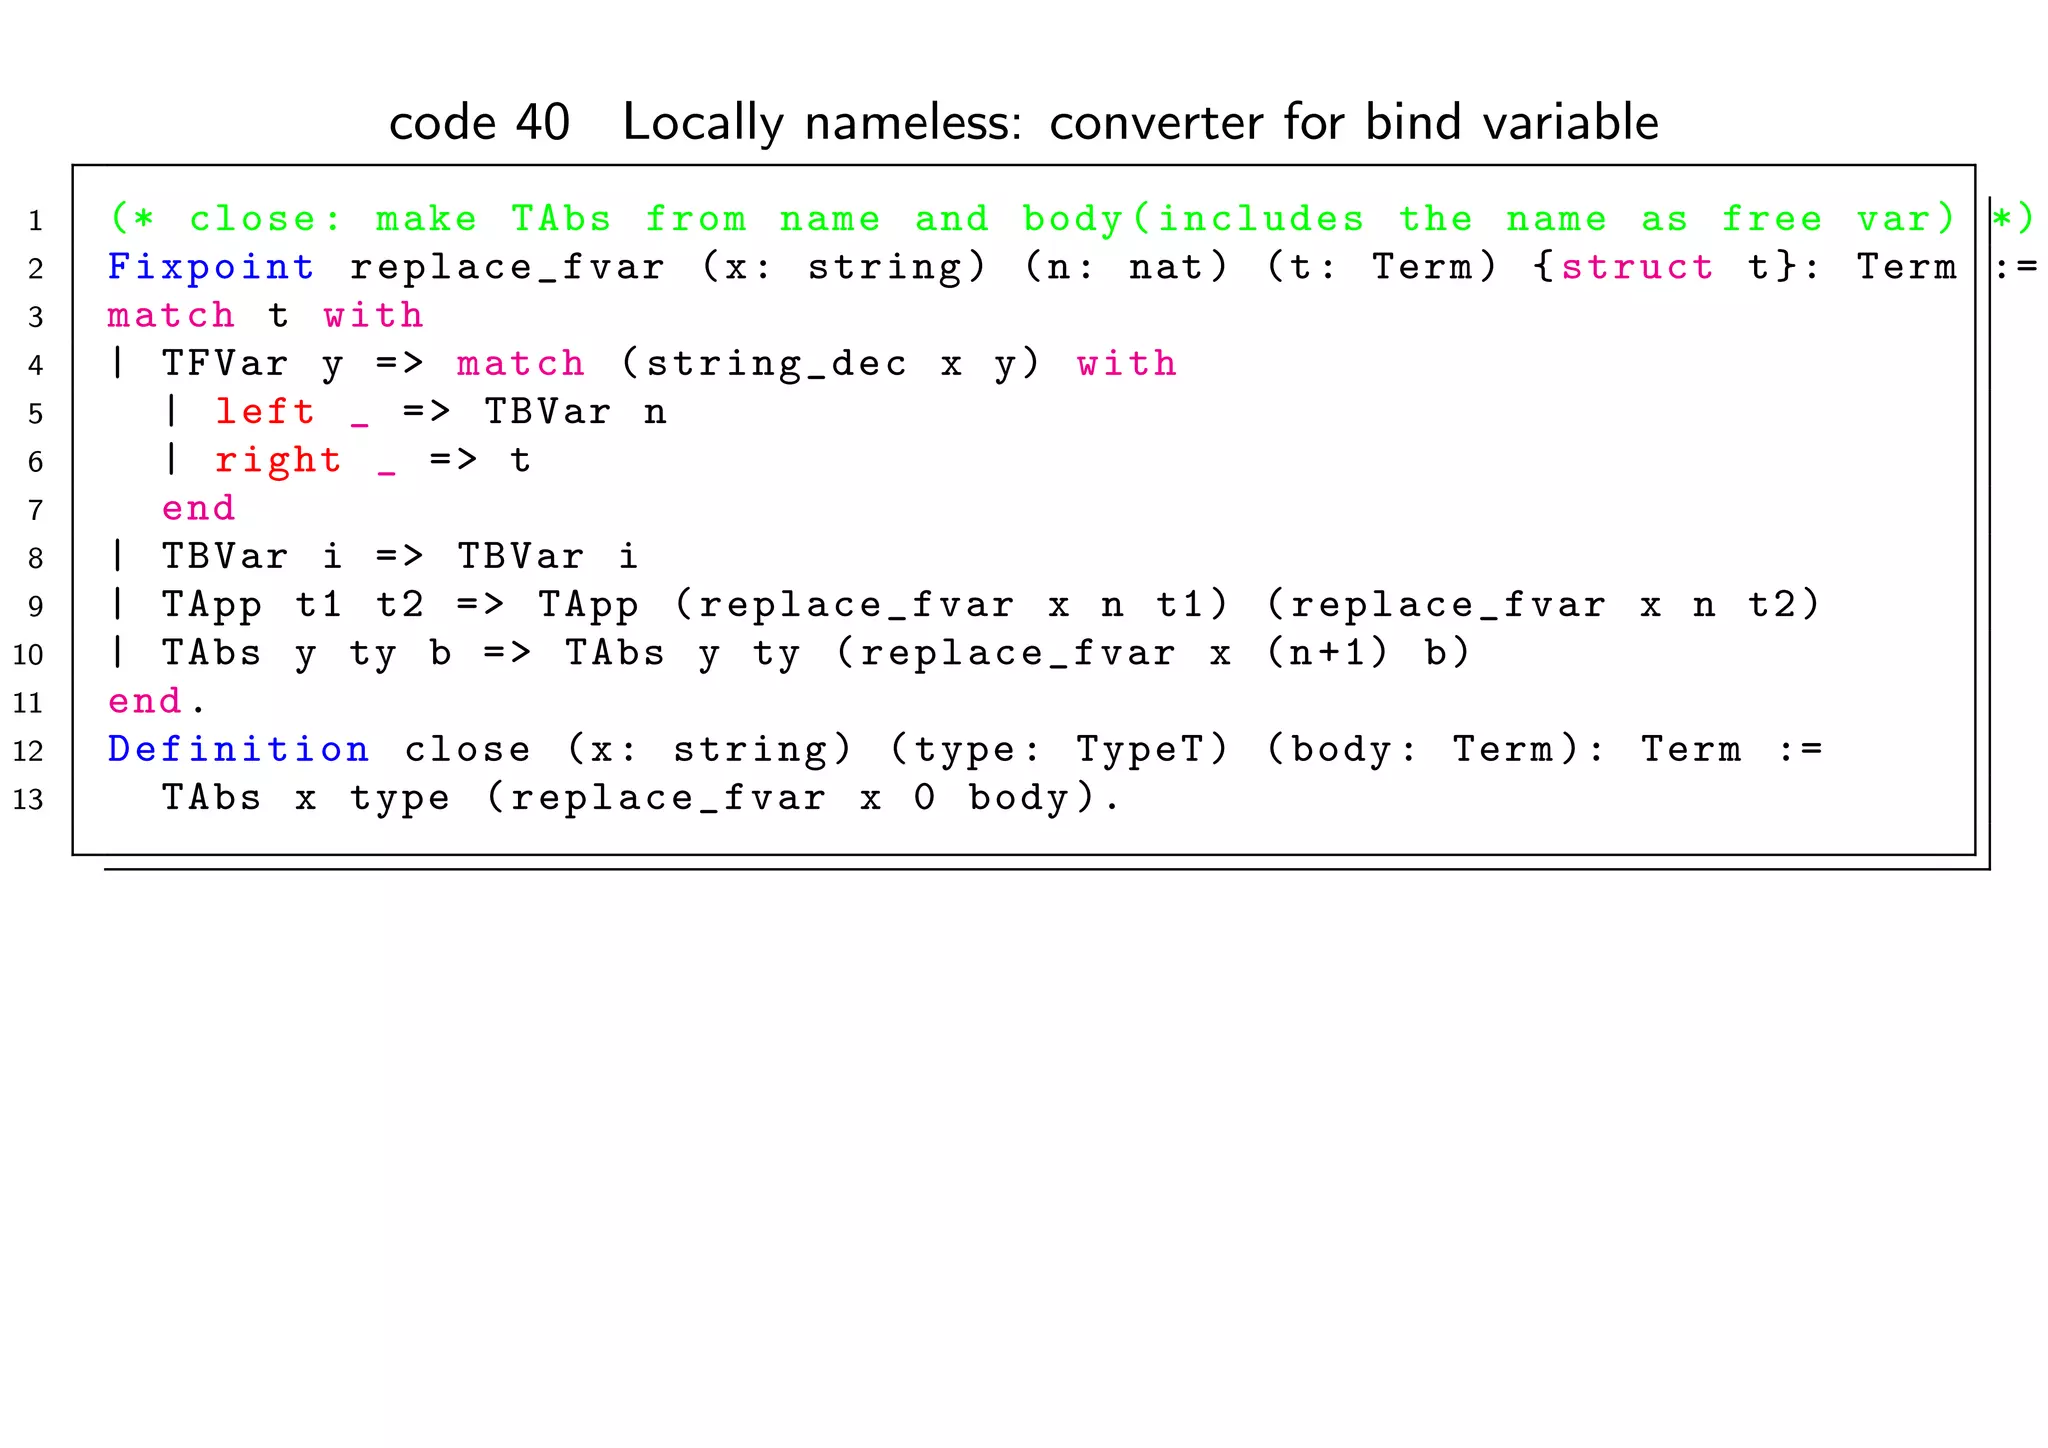Click the indented 'end' on line 7

point(198,508)
